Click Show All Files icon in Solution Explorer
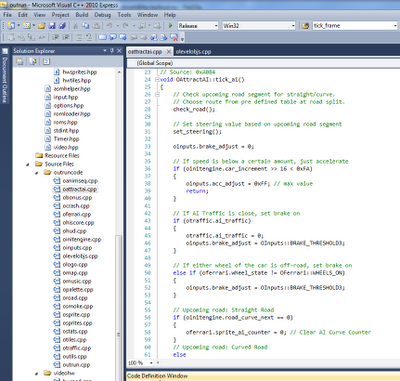Viewport: 400px width, 381px height. pyautogui.click(x=33, y=61)
